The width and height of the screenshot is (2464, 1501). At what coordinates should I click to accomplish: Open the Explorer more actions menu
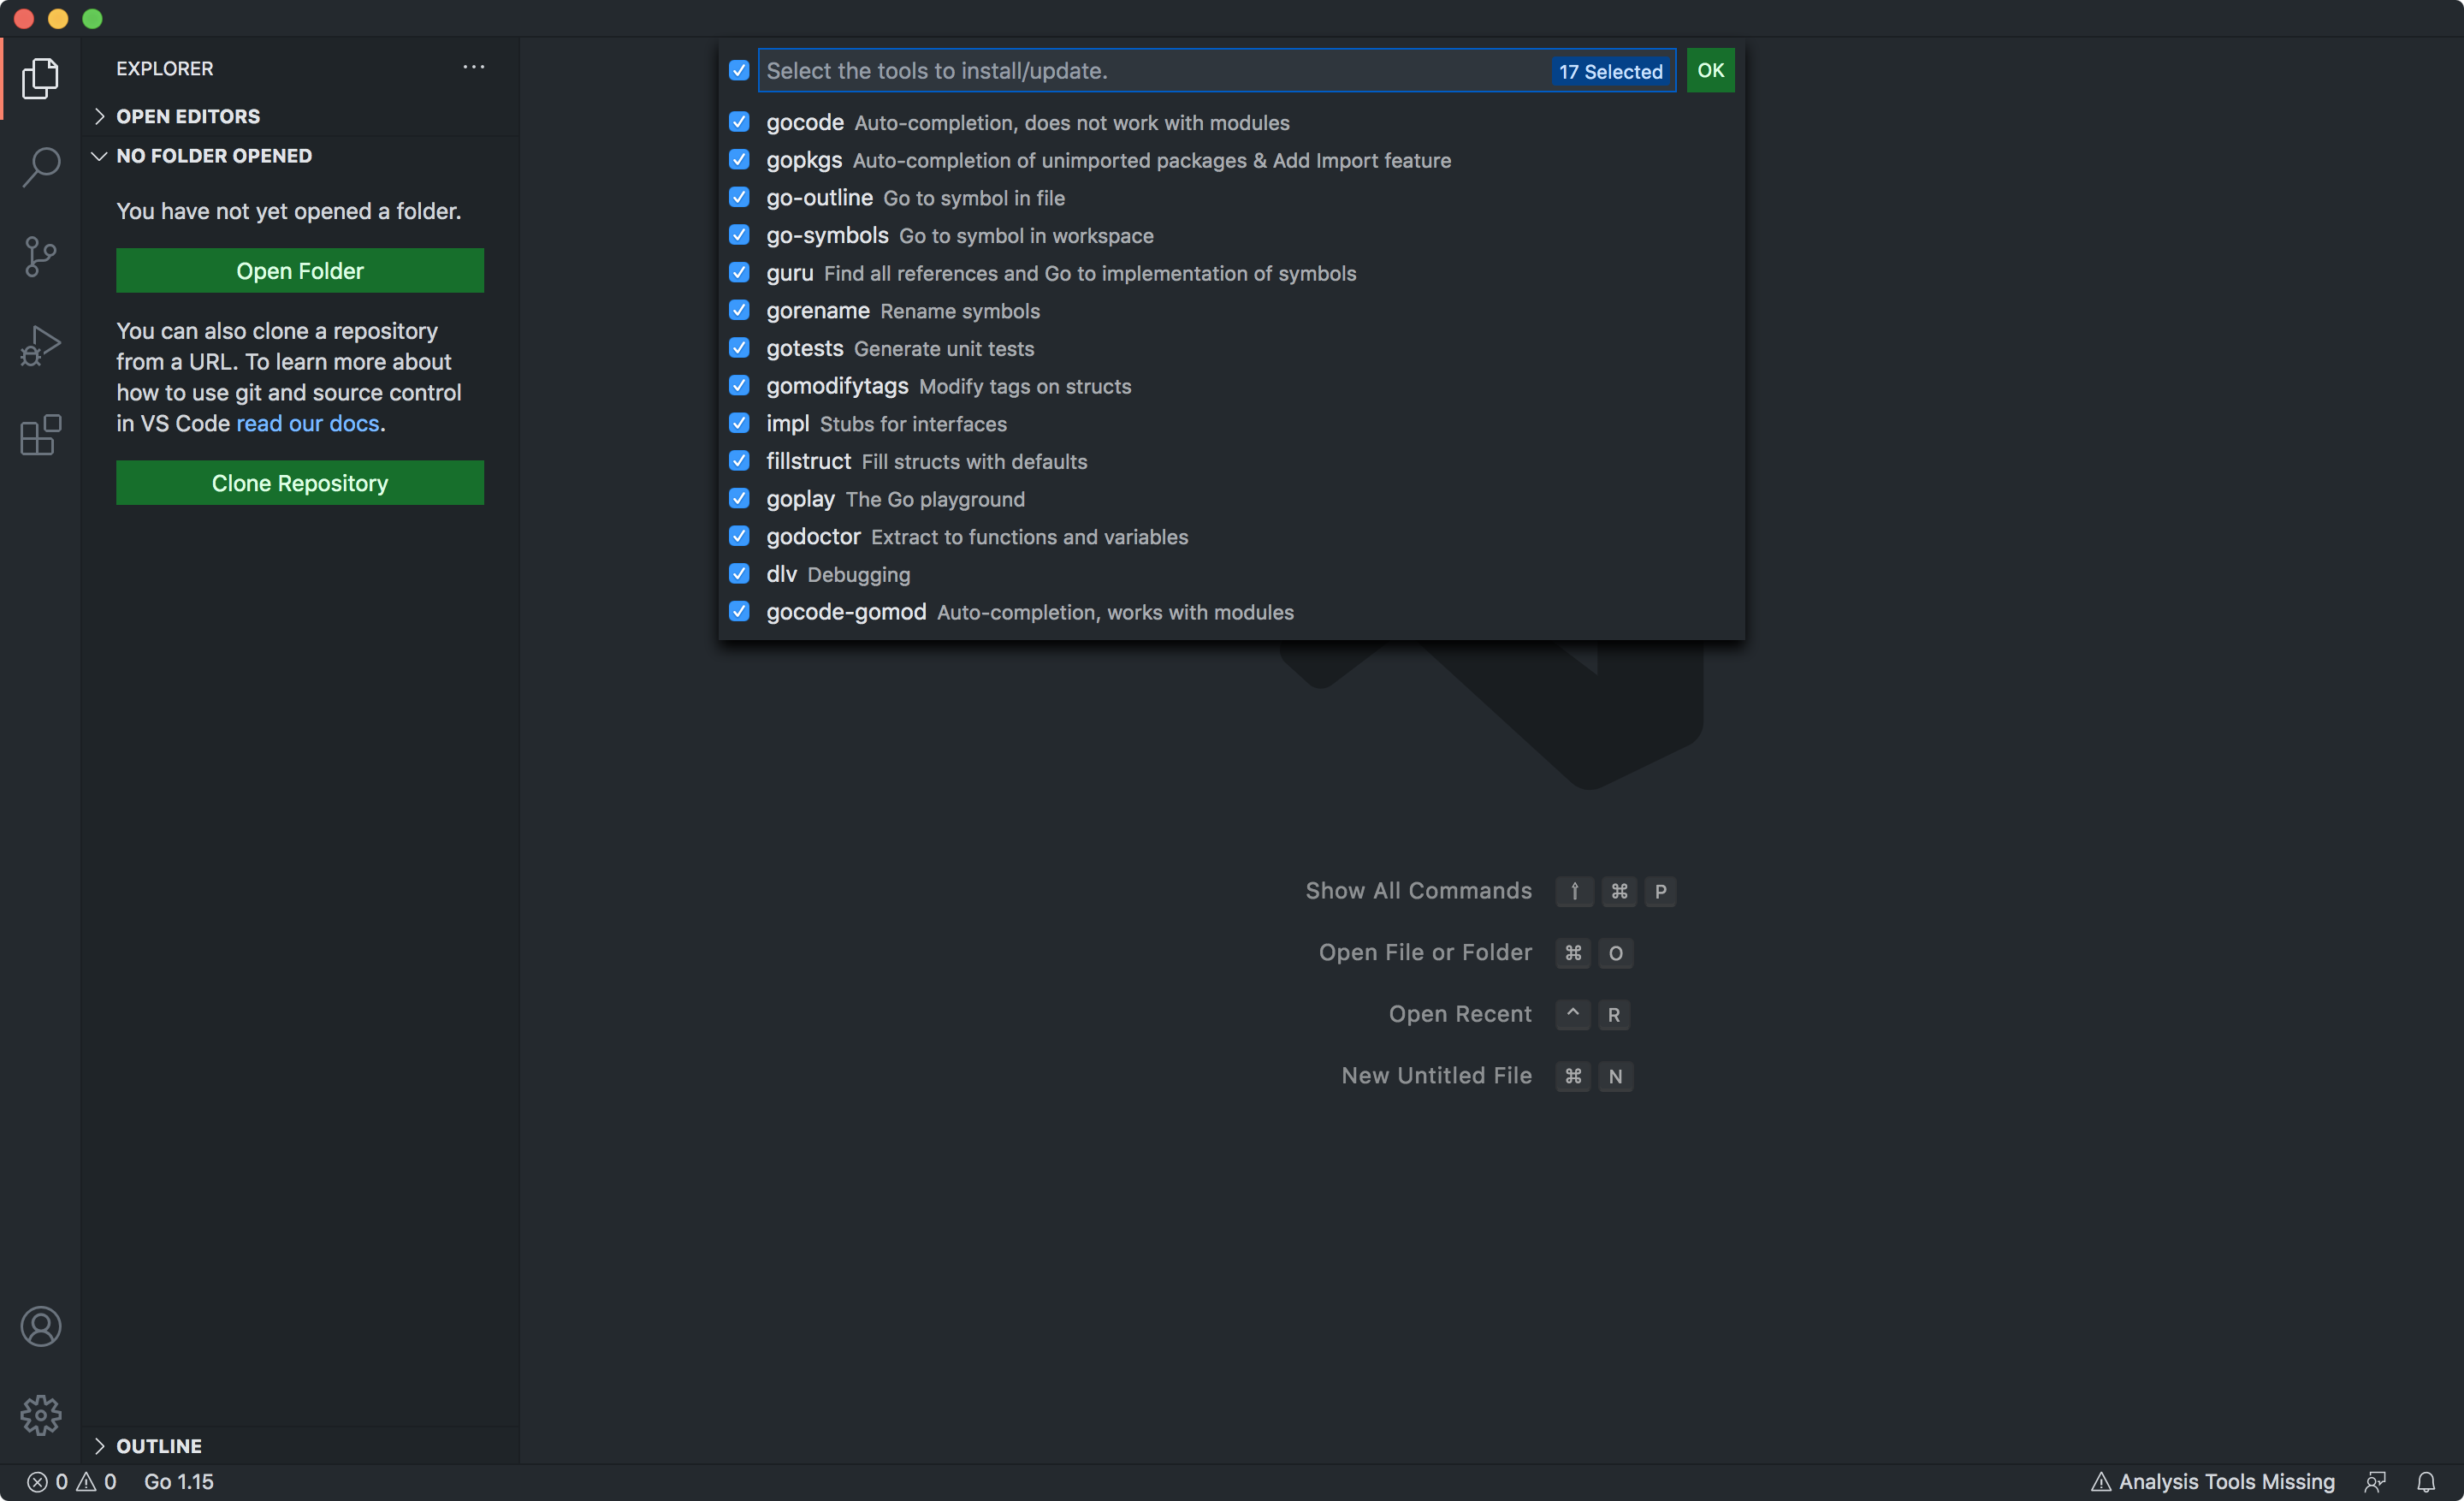tap(473, 68)
